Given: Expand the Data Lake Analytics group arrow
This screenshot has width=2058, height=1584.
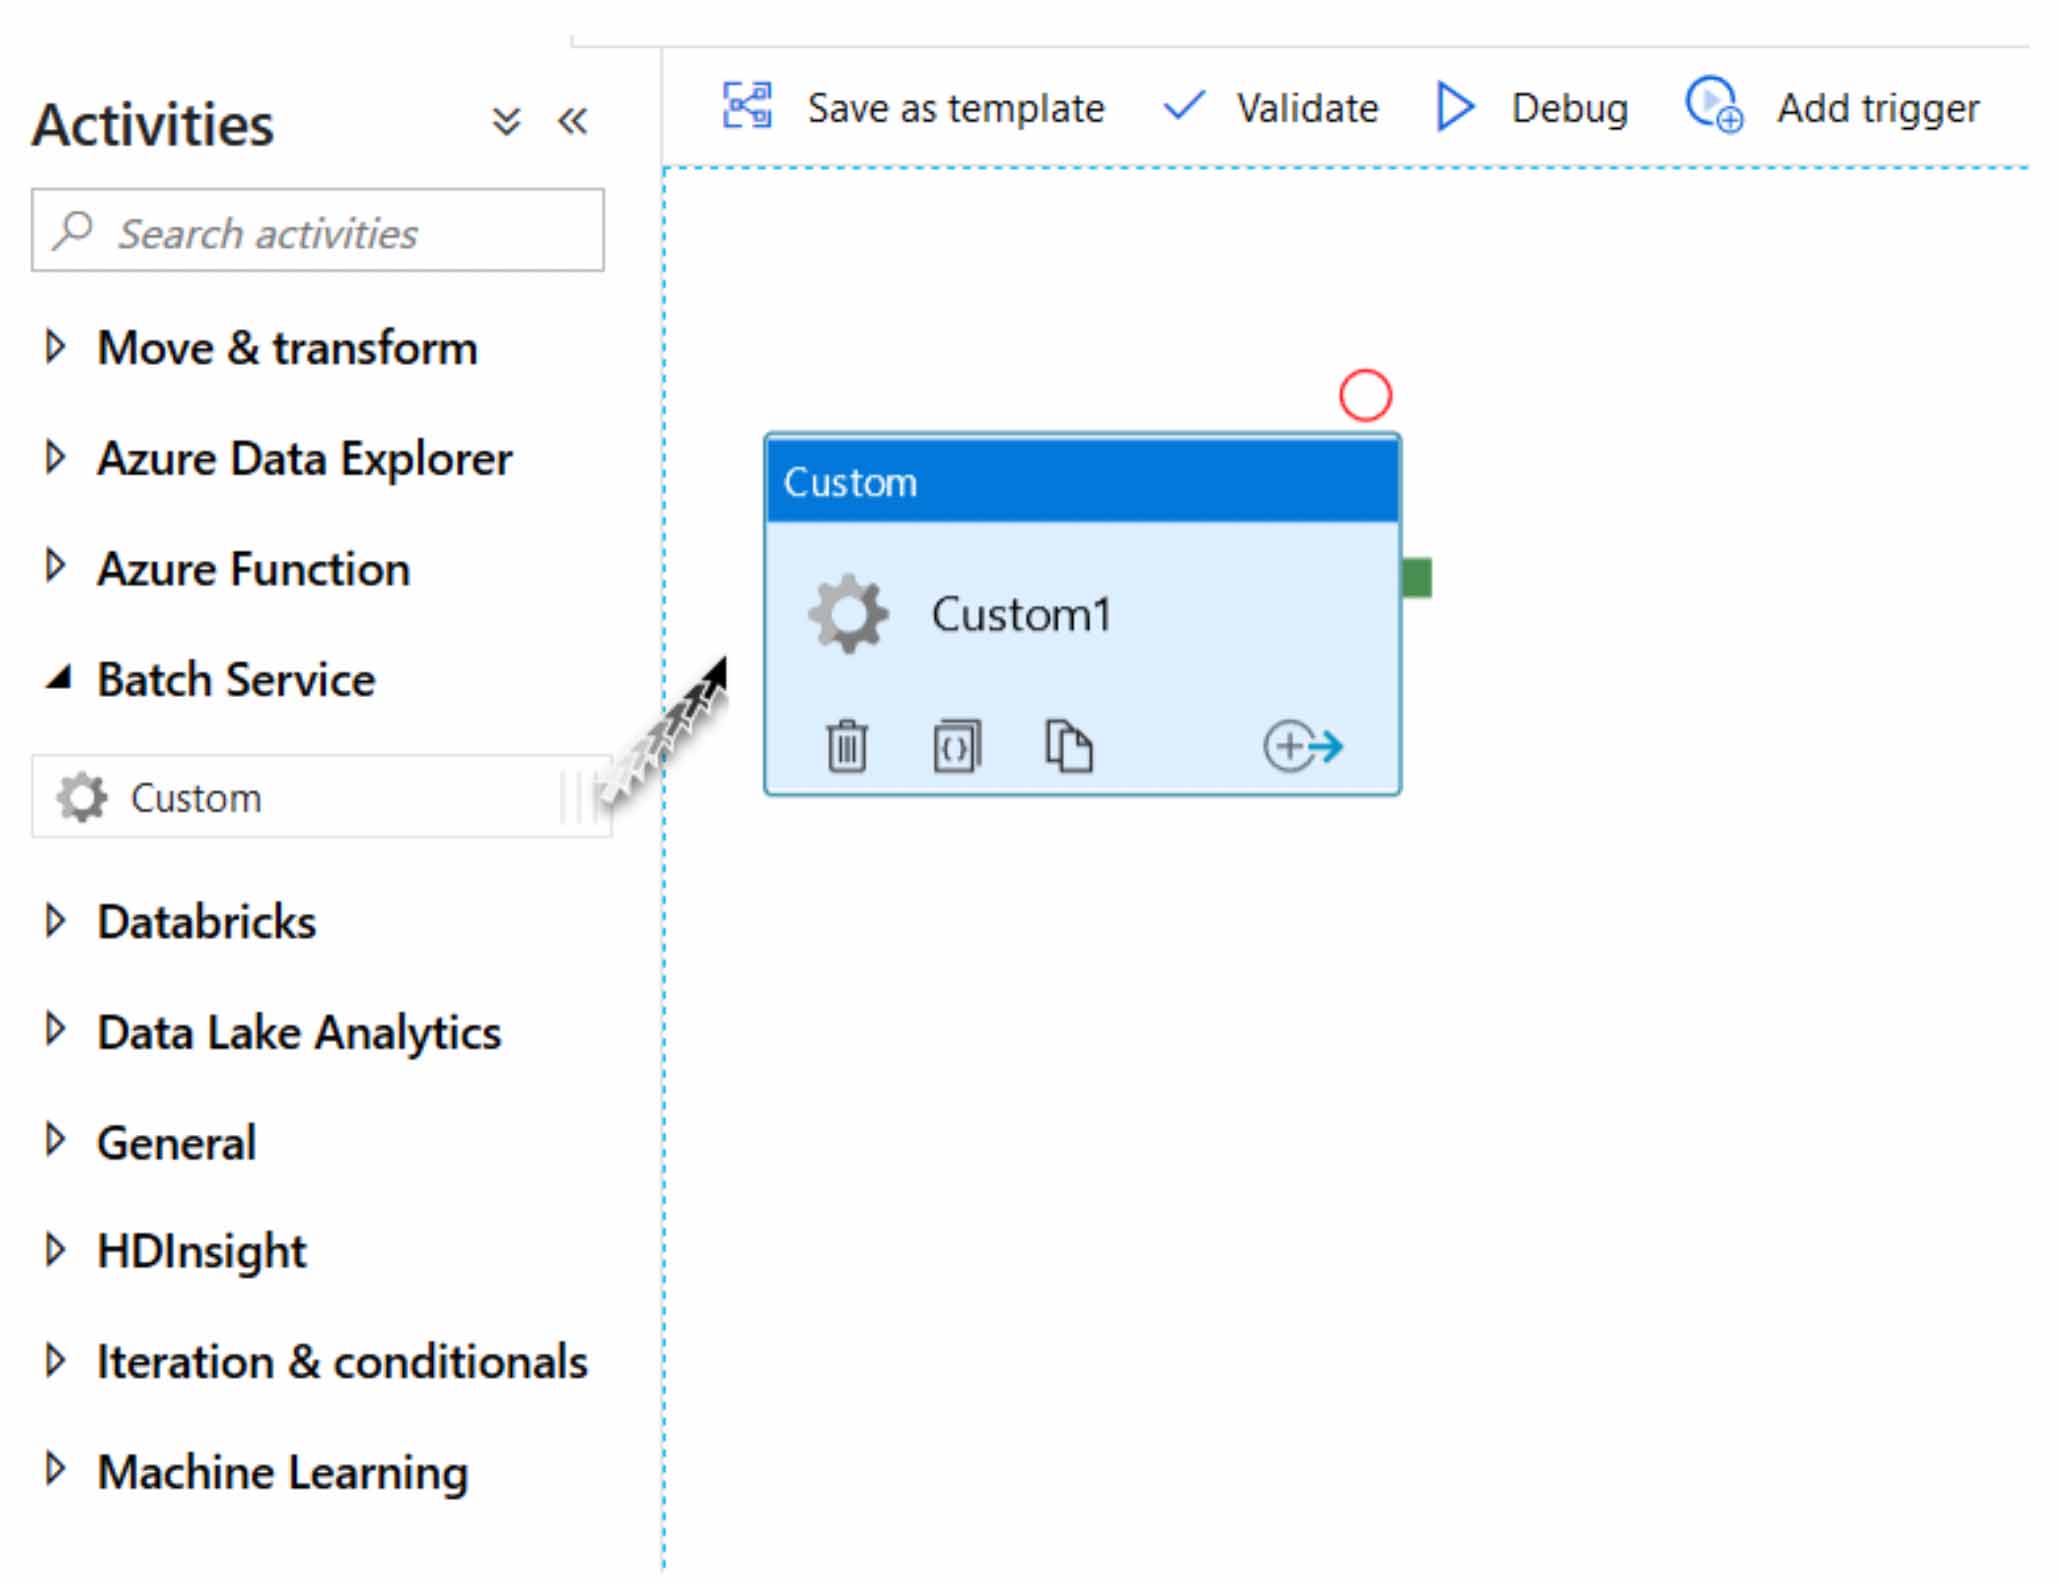Looking at the screenshot, I should pyautogui.click(x=56, y=1030).
